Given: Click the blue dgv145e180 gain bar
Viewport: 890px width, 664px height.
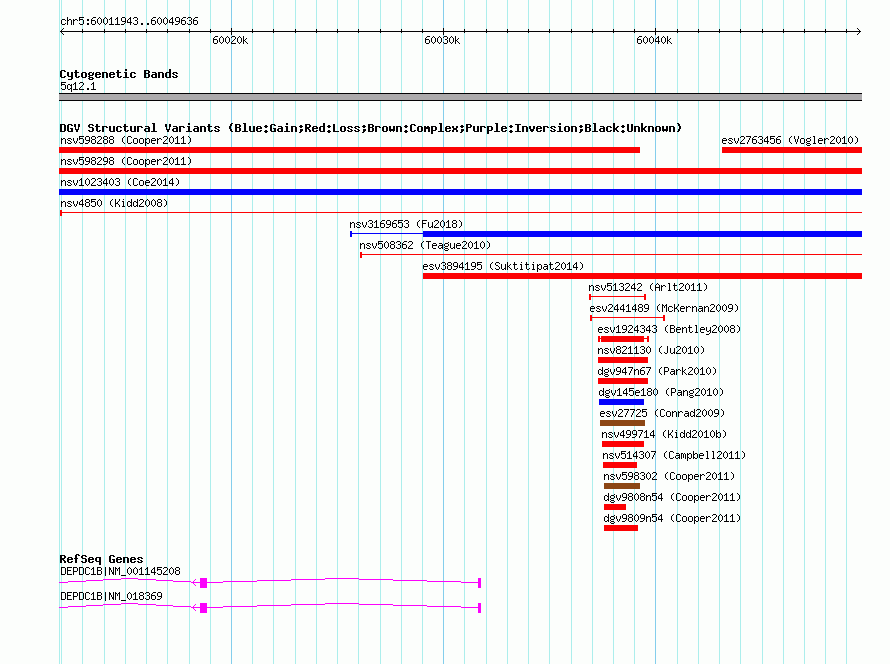Looking at the screenshot, I should 622,402.
